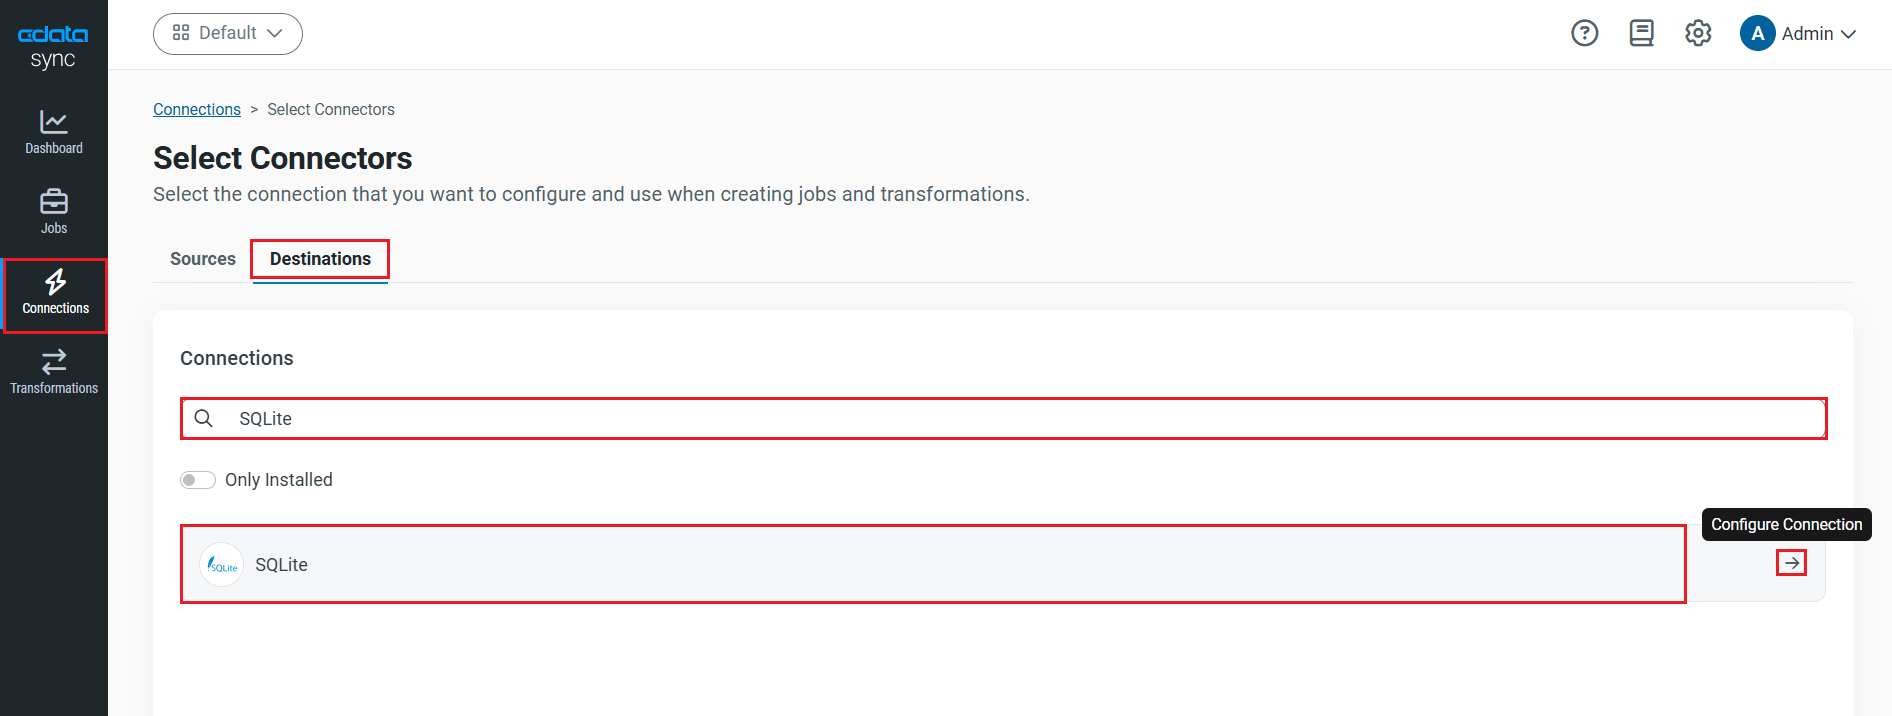1892x716 pixels.
Task: Go to the Jobs section
Action: 54,212
